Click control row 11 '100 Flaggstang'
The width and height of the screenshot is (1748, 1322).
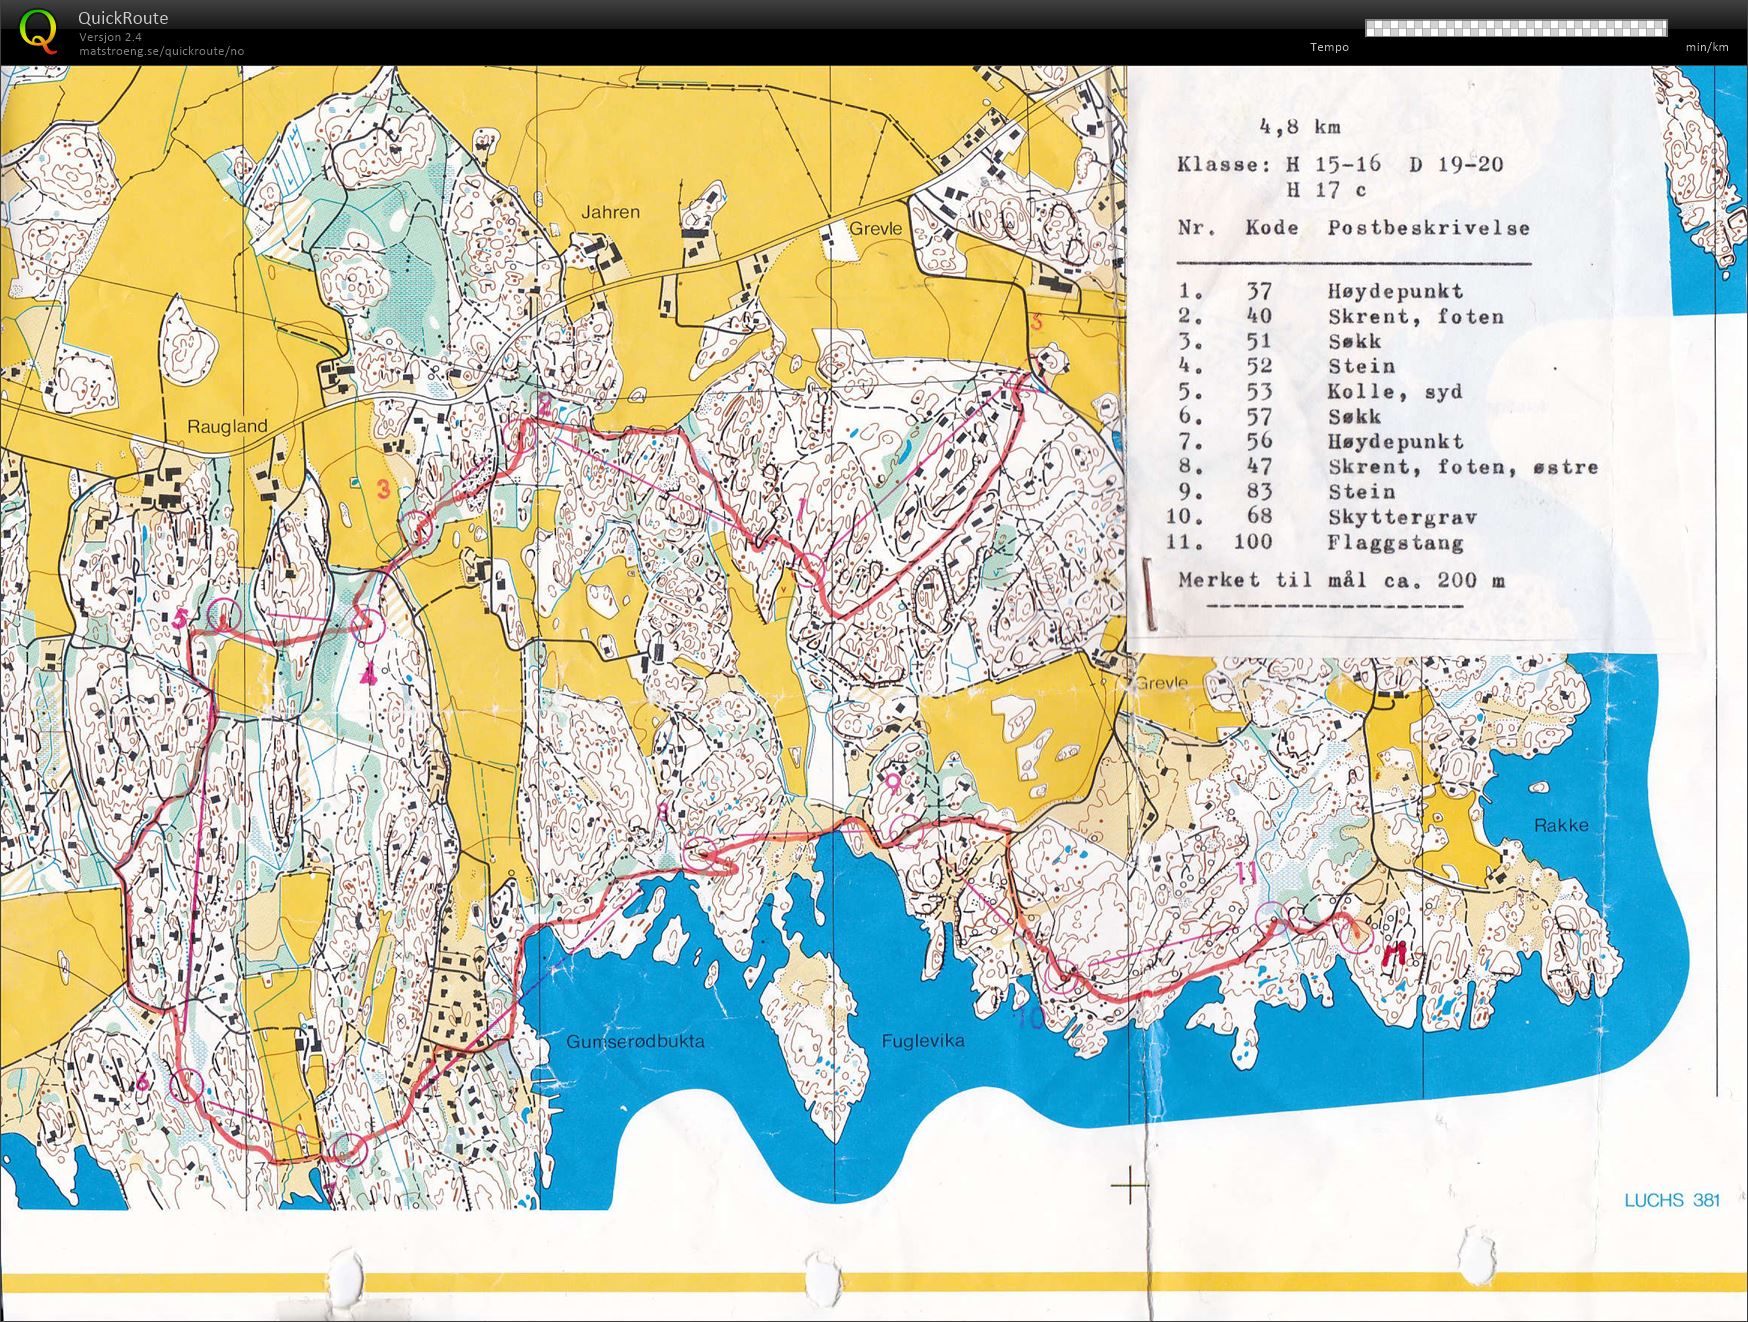[x=1314, y=542]
